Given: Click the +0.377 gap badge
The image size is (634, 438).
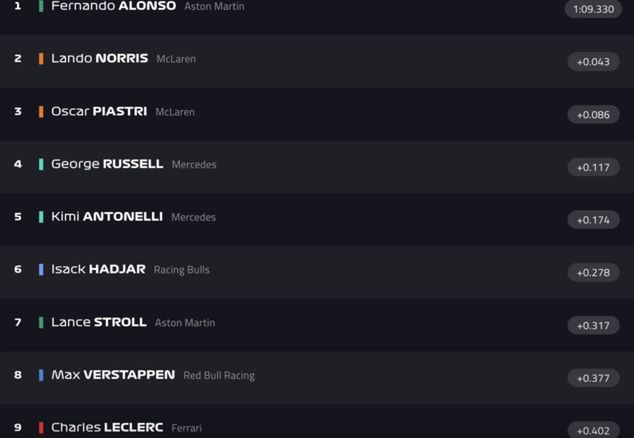Looking at the screenshot, I should pyautogui.click(x=593, y=378).
